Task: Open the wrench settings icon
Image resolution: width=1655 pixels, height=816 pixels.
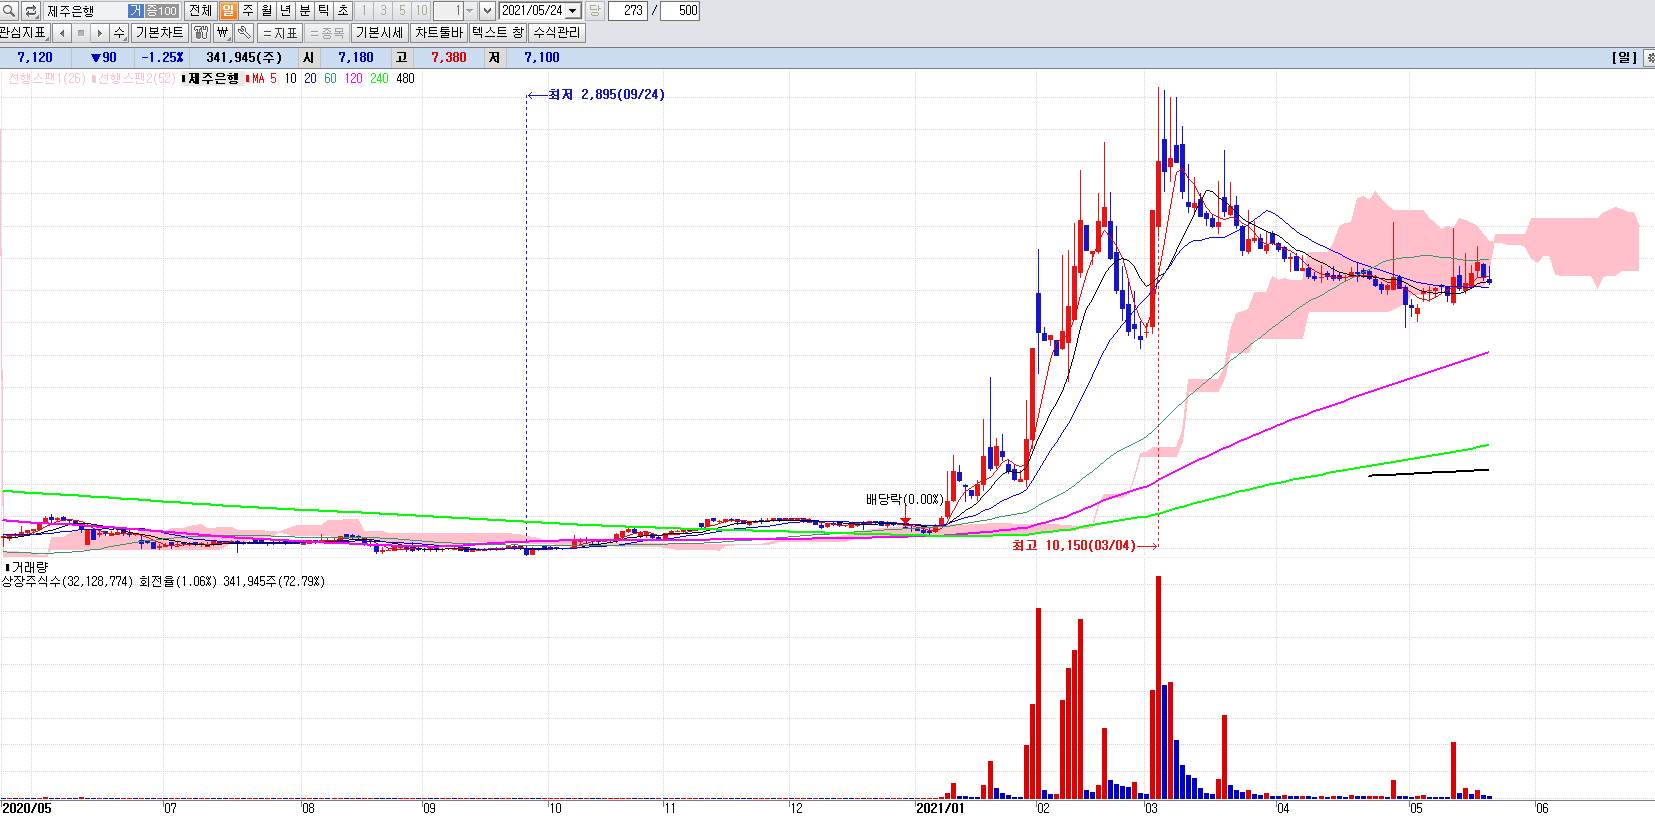Action: coord(244,33)
